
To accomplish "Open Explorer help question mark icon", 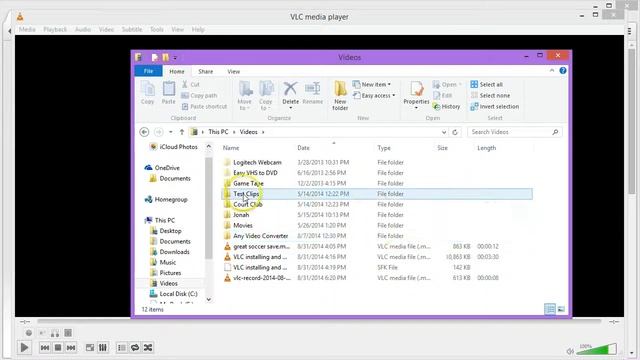I will coord(563,71).
